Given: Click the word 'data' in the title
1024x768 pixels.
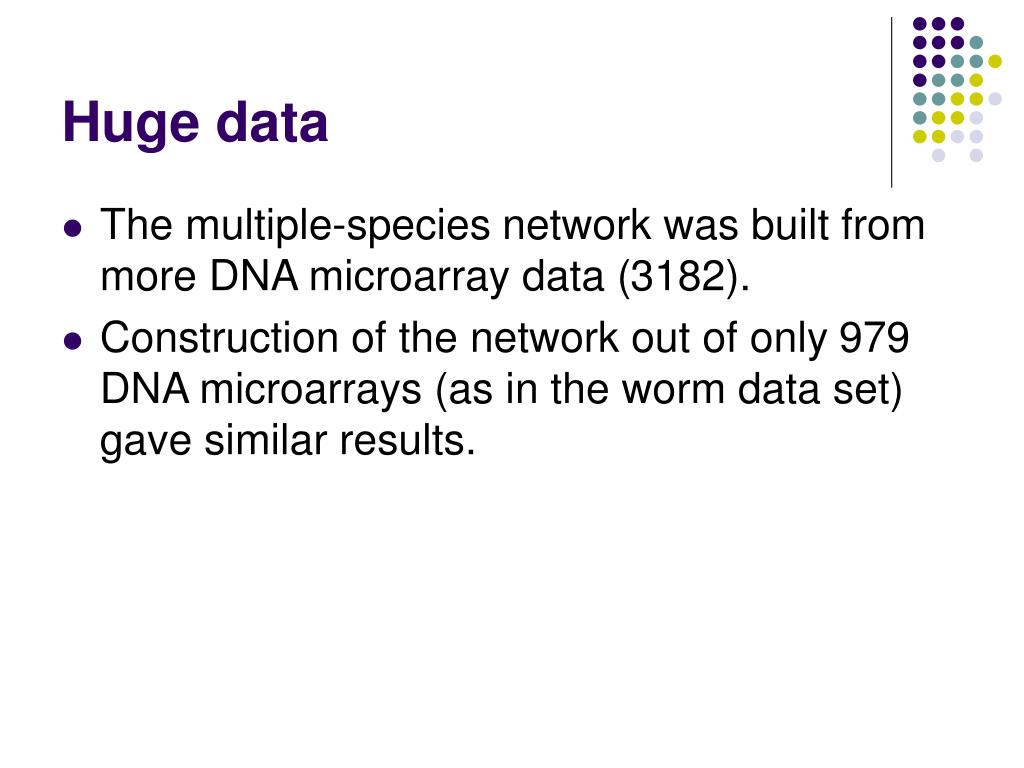Looking at the screenshot, I should [272, 122].
